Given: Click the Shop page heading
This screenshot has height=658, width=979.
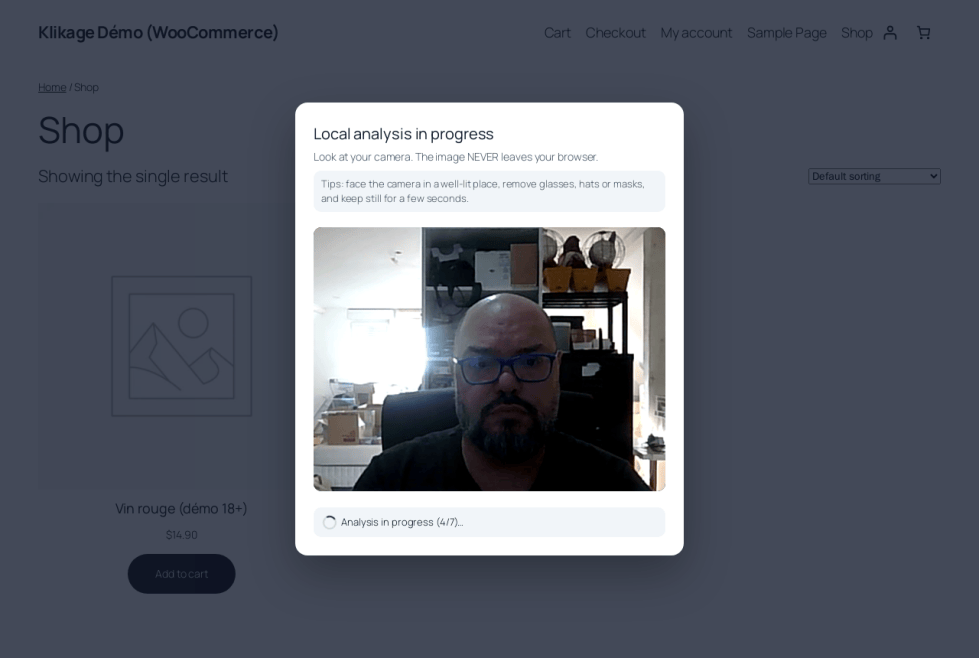Looking at the screenshot, I should point(81,130).
